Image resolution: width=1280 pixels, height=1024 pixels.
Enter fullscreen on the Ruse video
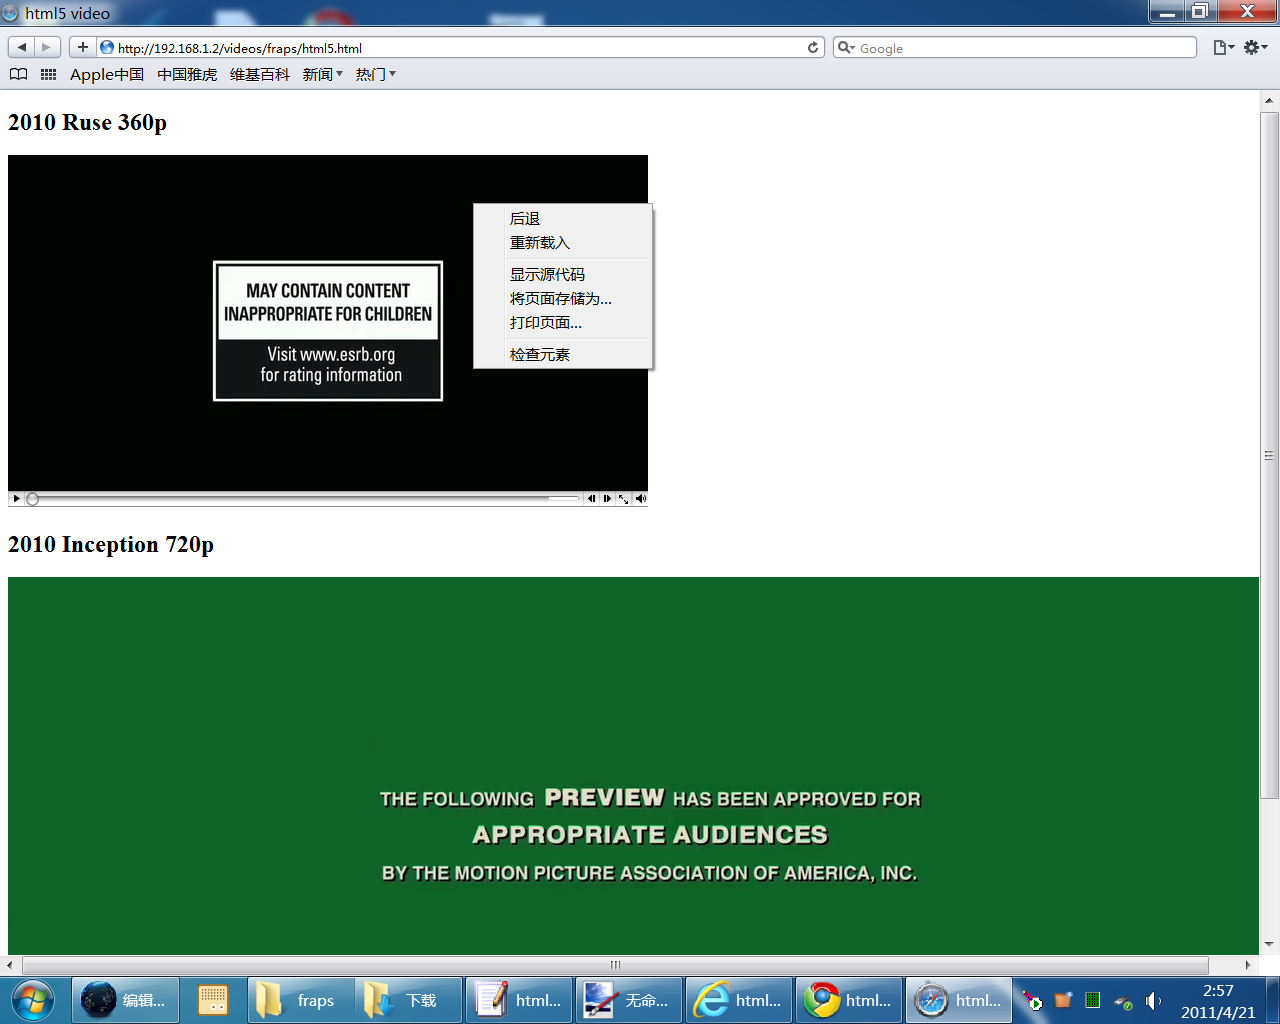[x=623, y=498]
